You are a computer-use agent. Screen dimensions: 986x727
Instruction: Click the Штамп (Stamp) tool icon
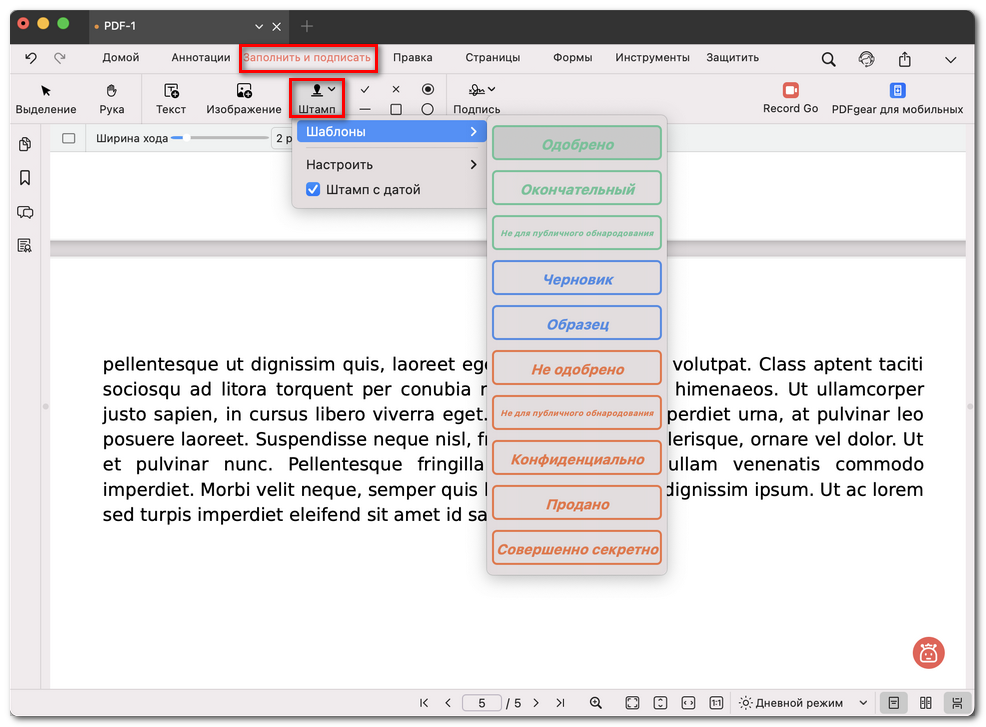pyautogui.click(x=317, y=91)
